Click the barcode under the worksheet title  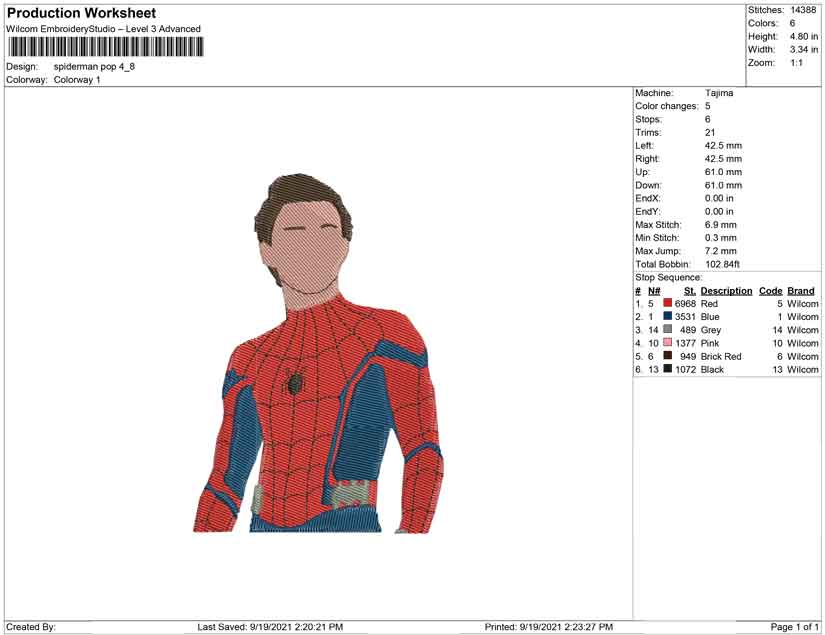tap(106, 47)
